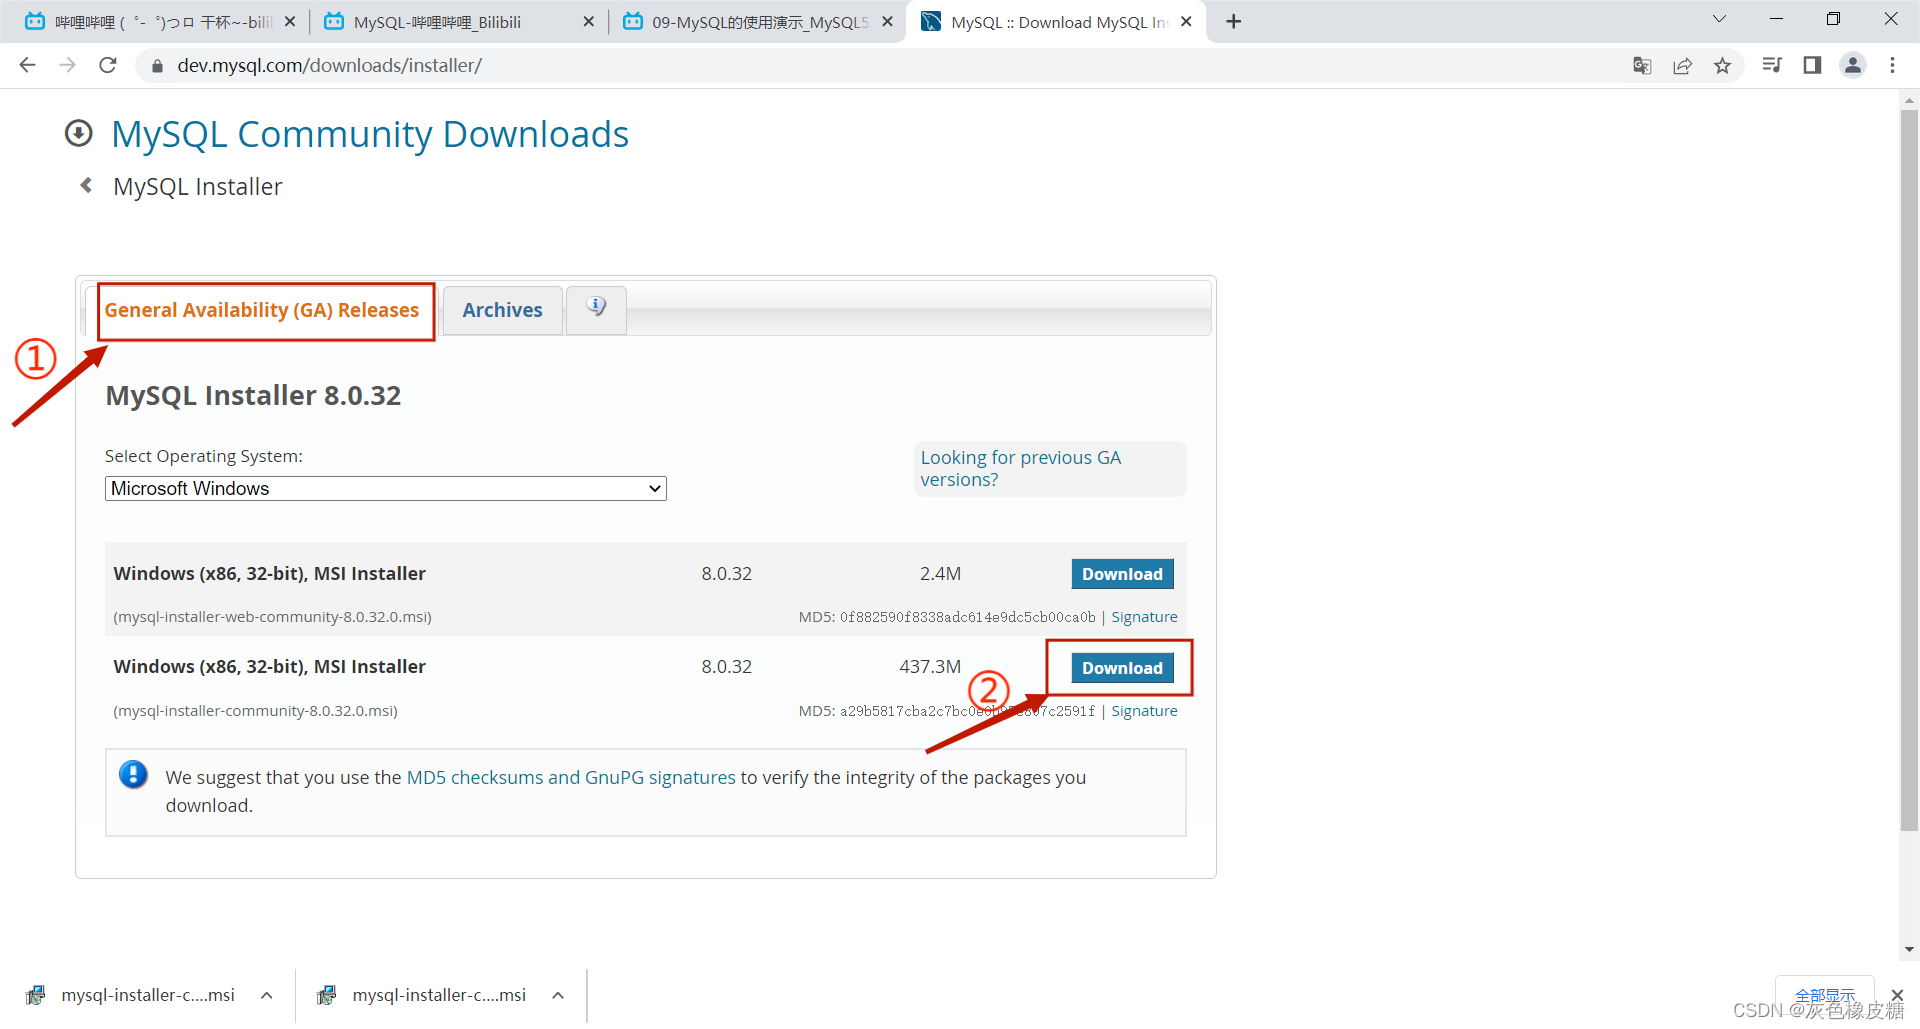
Task: Open MD5 checksums and GnuPG signatures link
Action: click(571, 777)
